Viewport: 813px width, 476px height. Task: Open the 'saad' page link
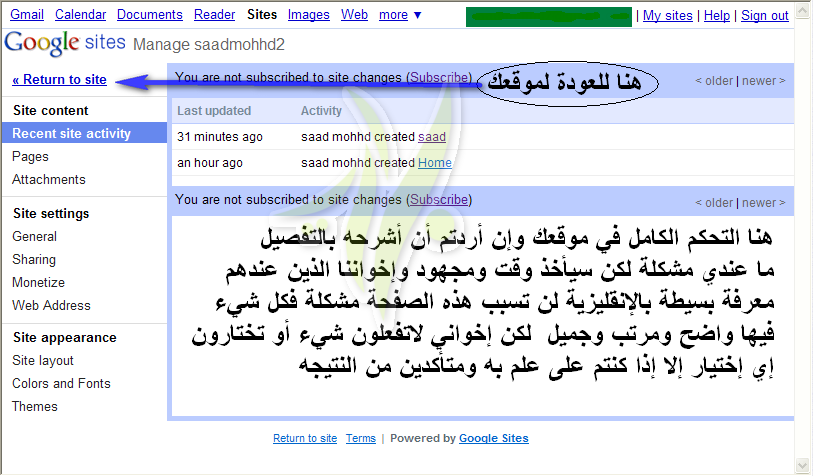432,137
